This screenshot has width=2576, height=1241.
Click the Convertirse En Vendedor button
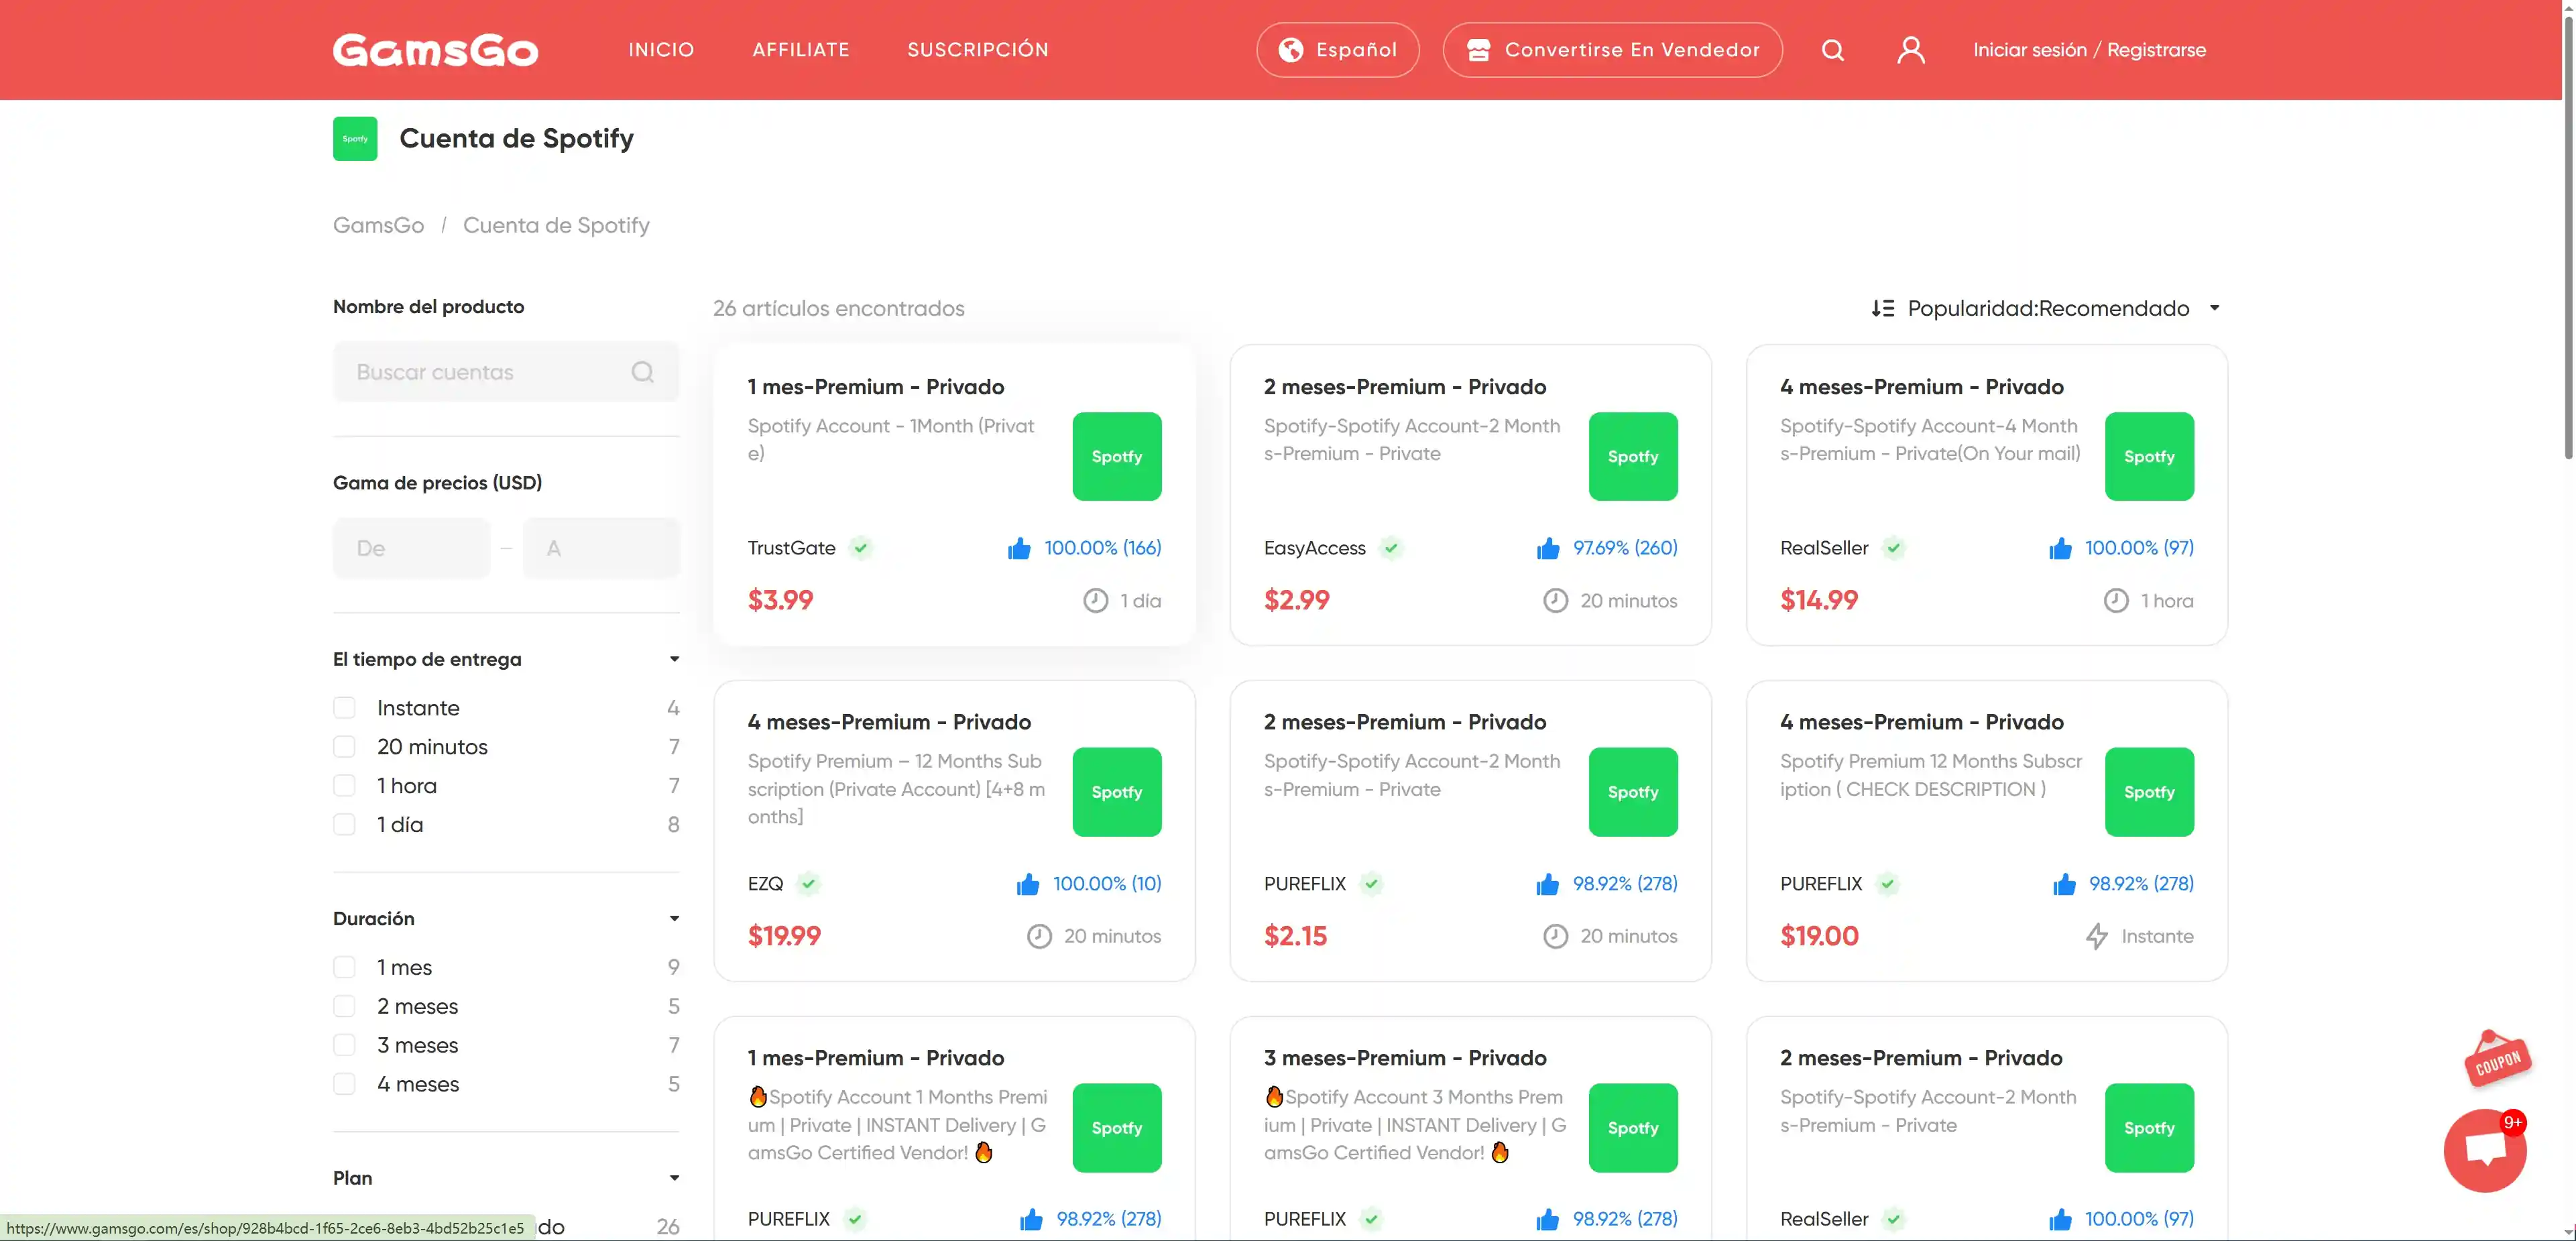[1612, 50]
